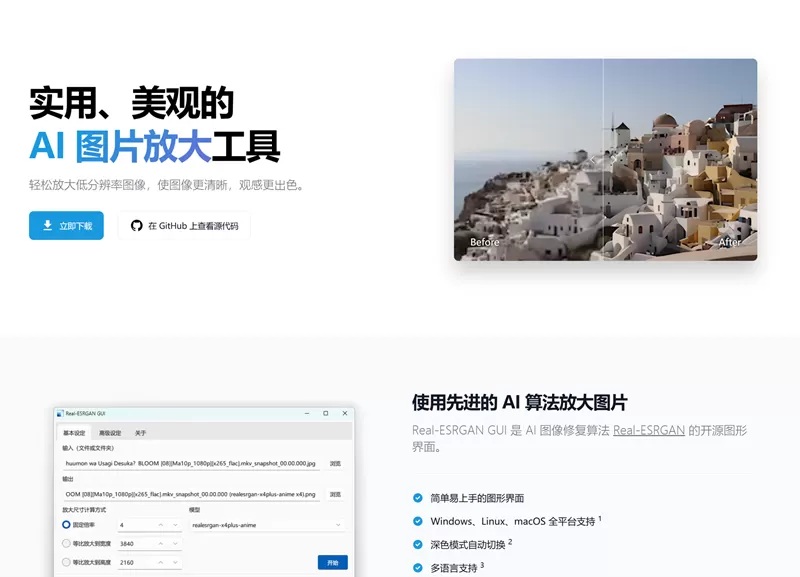Open footnote 1 after 全平台支持
Viewport: 800px width, 577px height.
click(600, 518)
